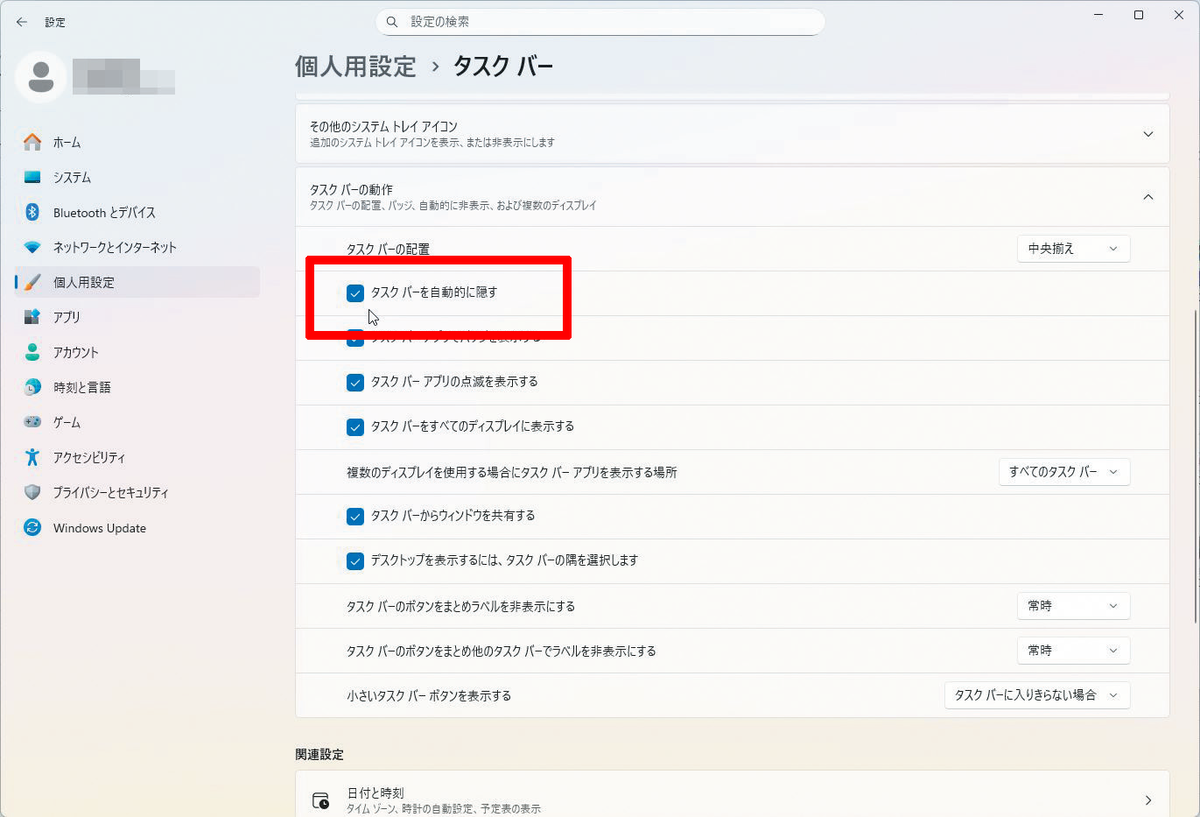Open ネットワークとインターネット settings

pos(137,247)
